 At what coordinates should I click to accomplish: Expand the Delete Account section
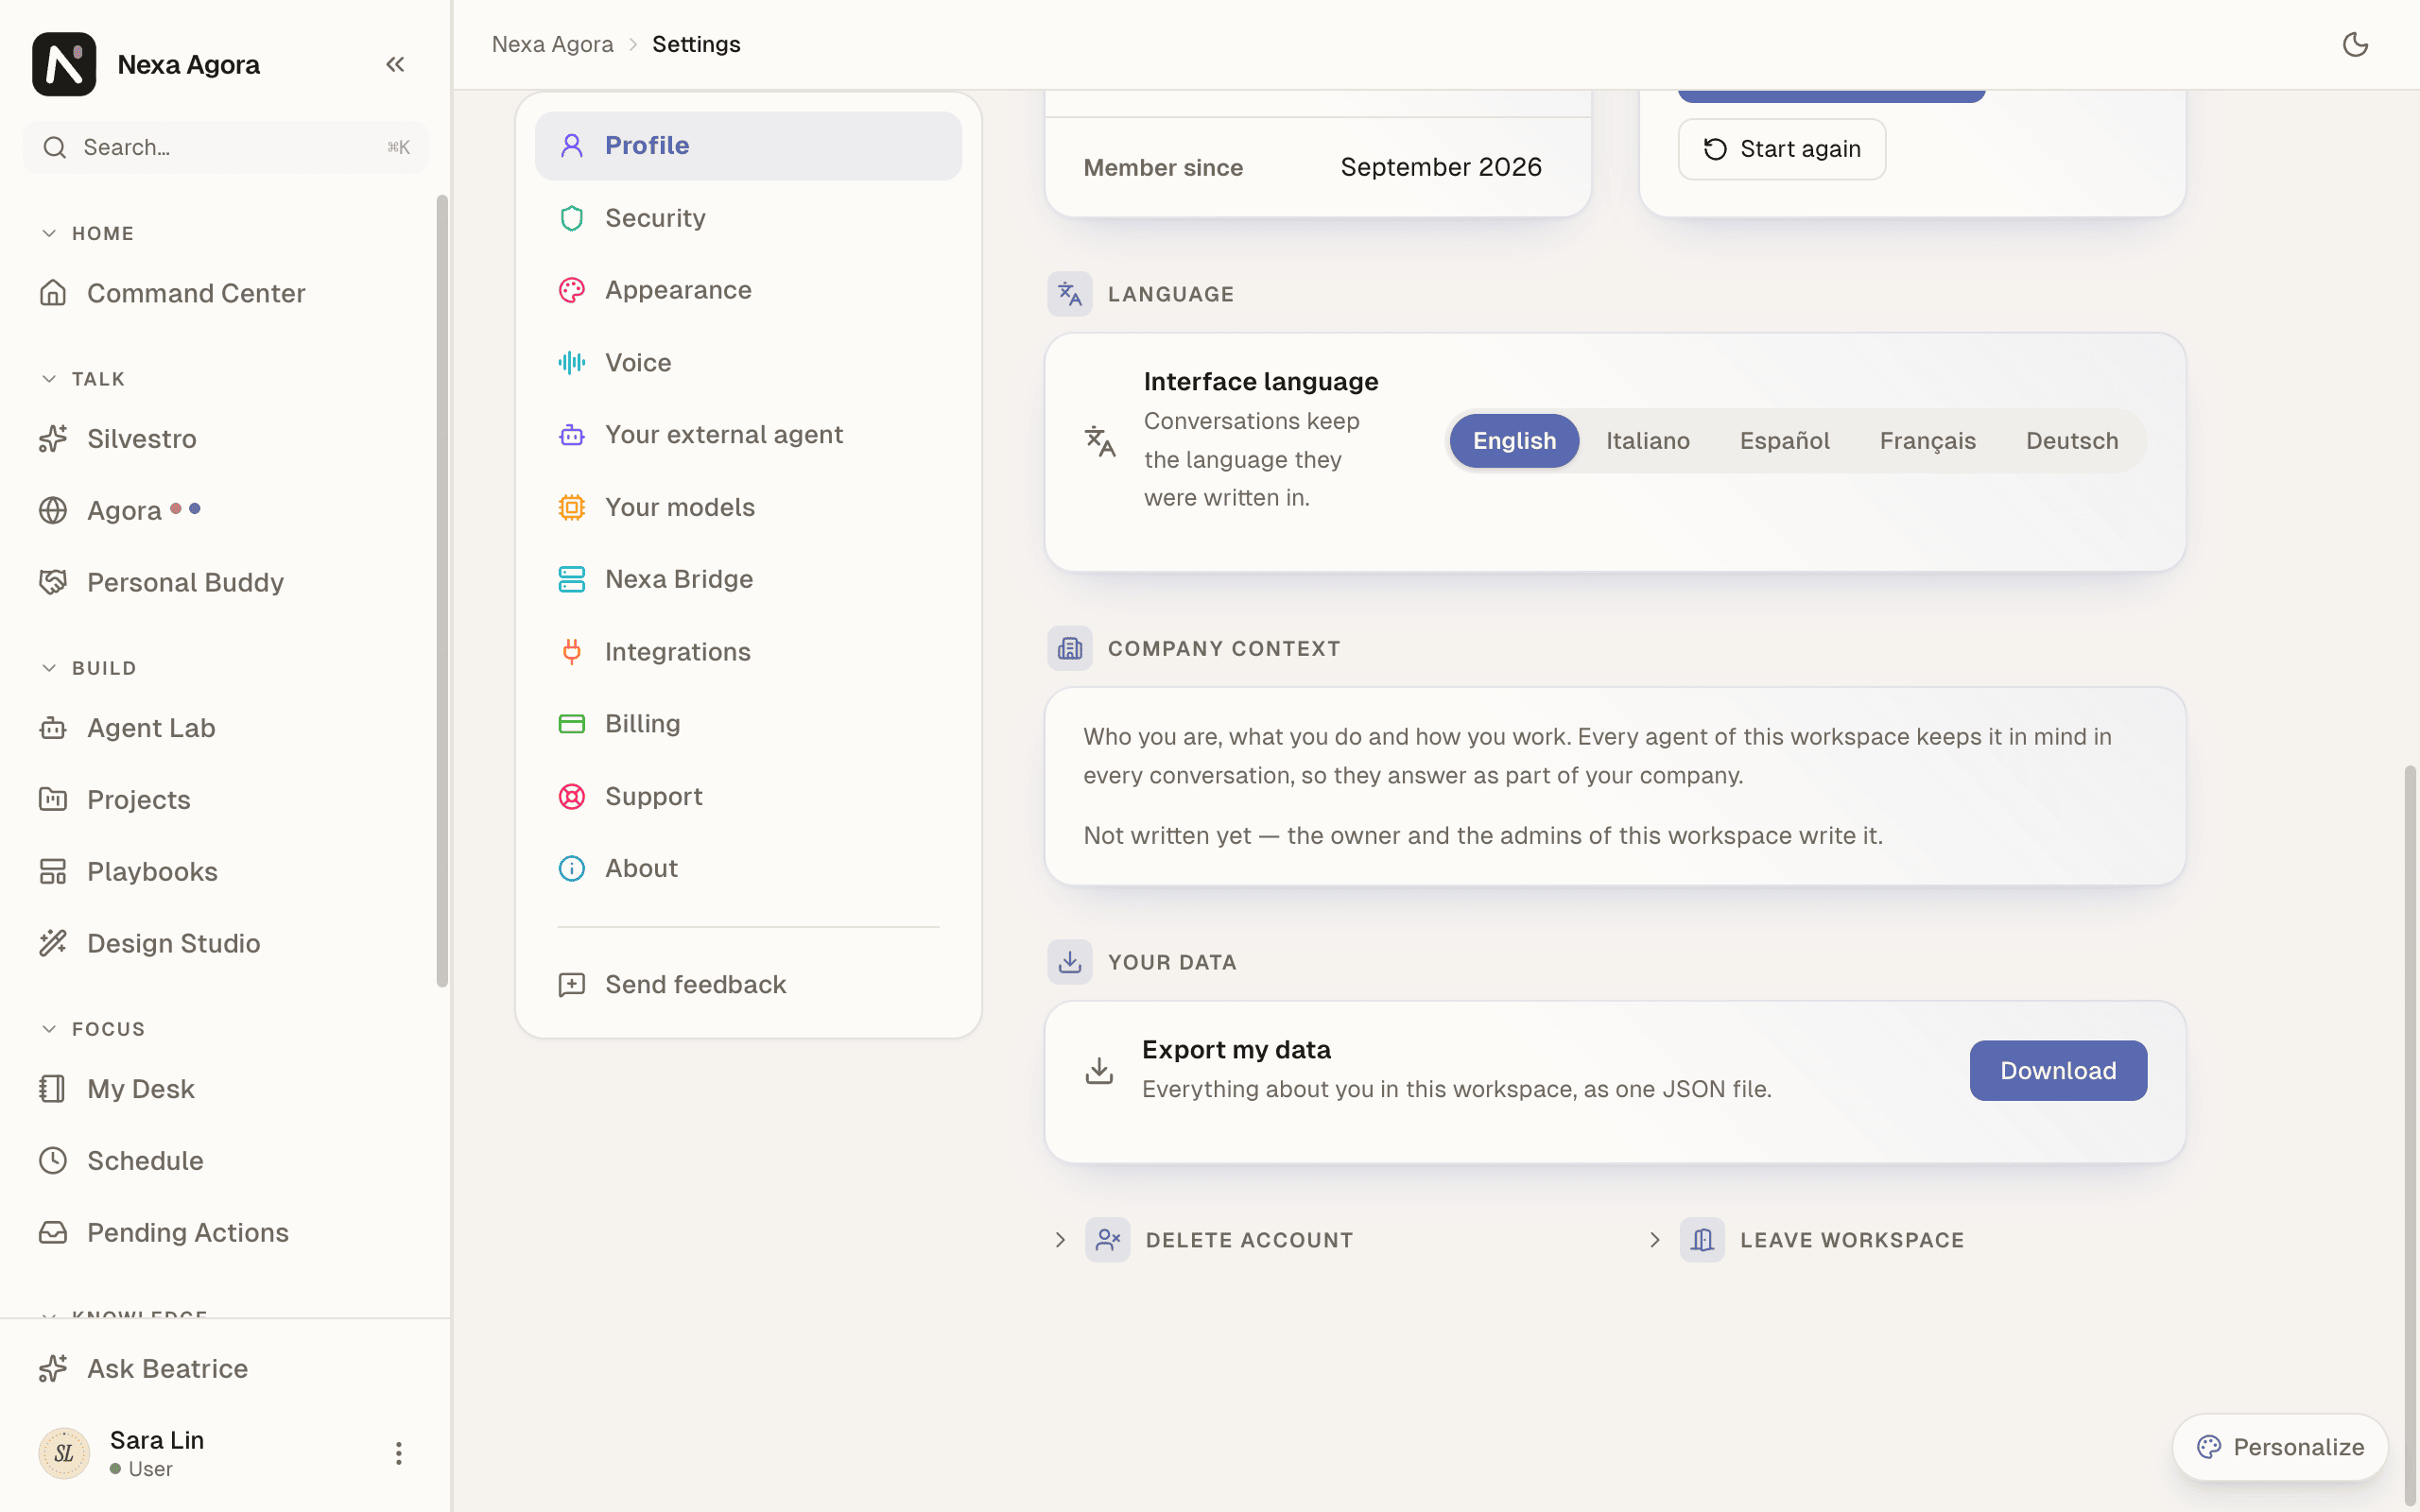point(1204,1240)
